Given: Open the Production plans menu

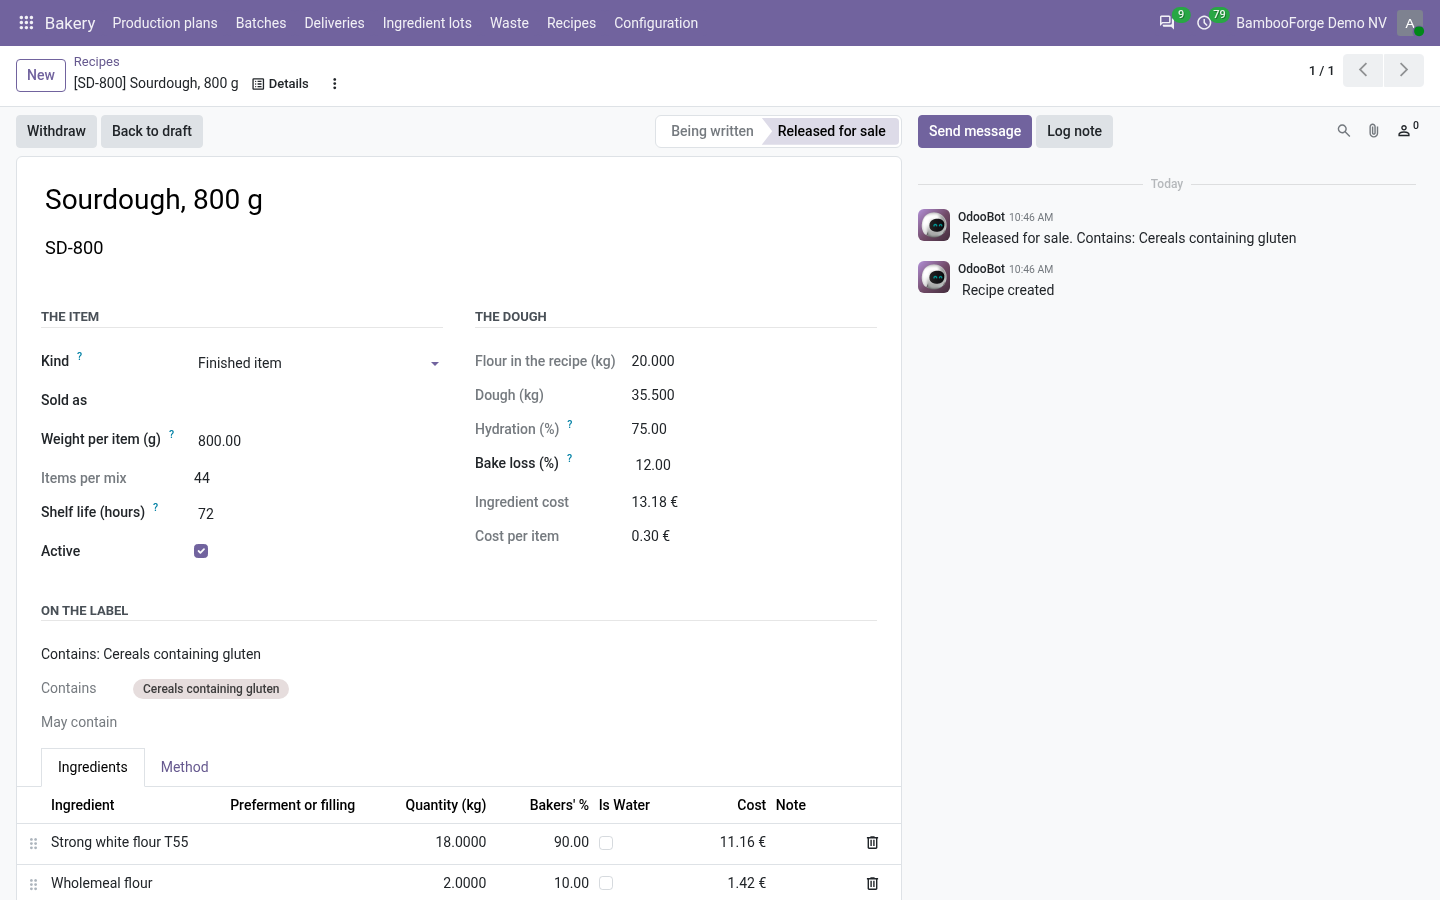Looking at the screenshot, I should 165,23.
